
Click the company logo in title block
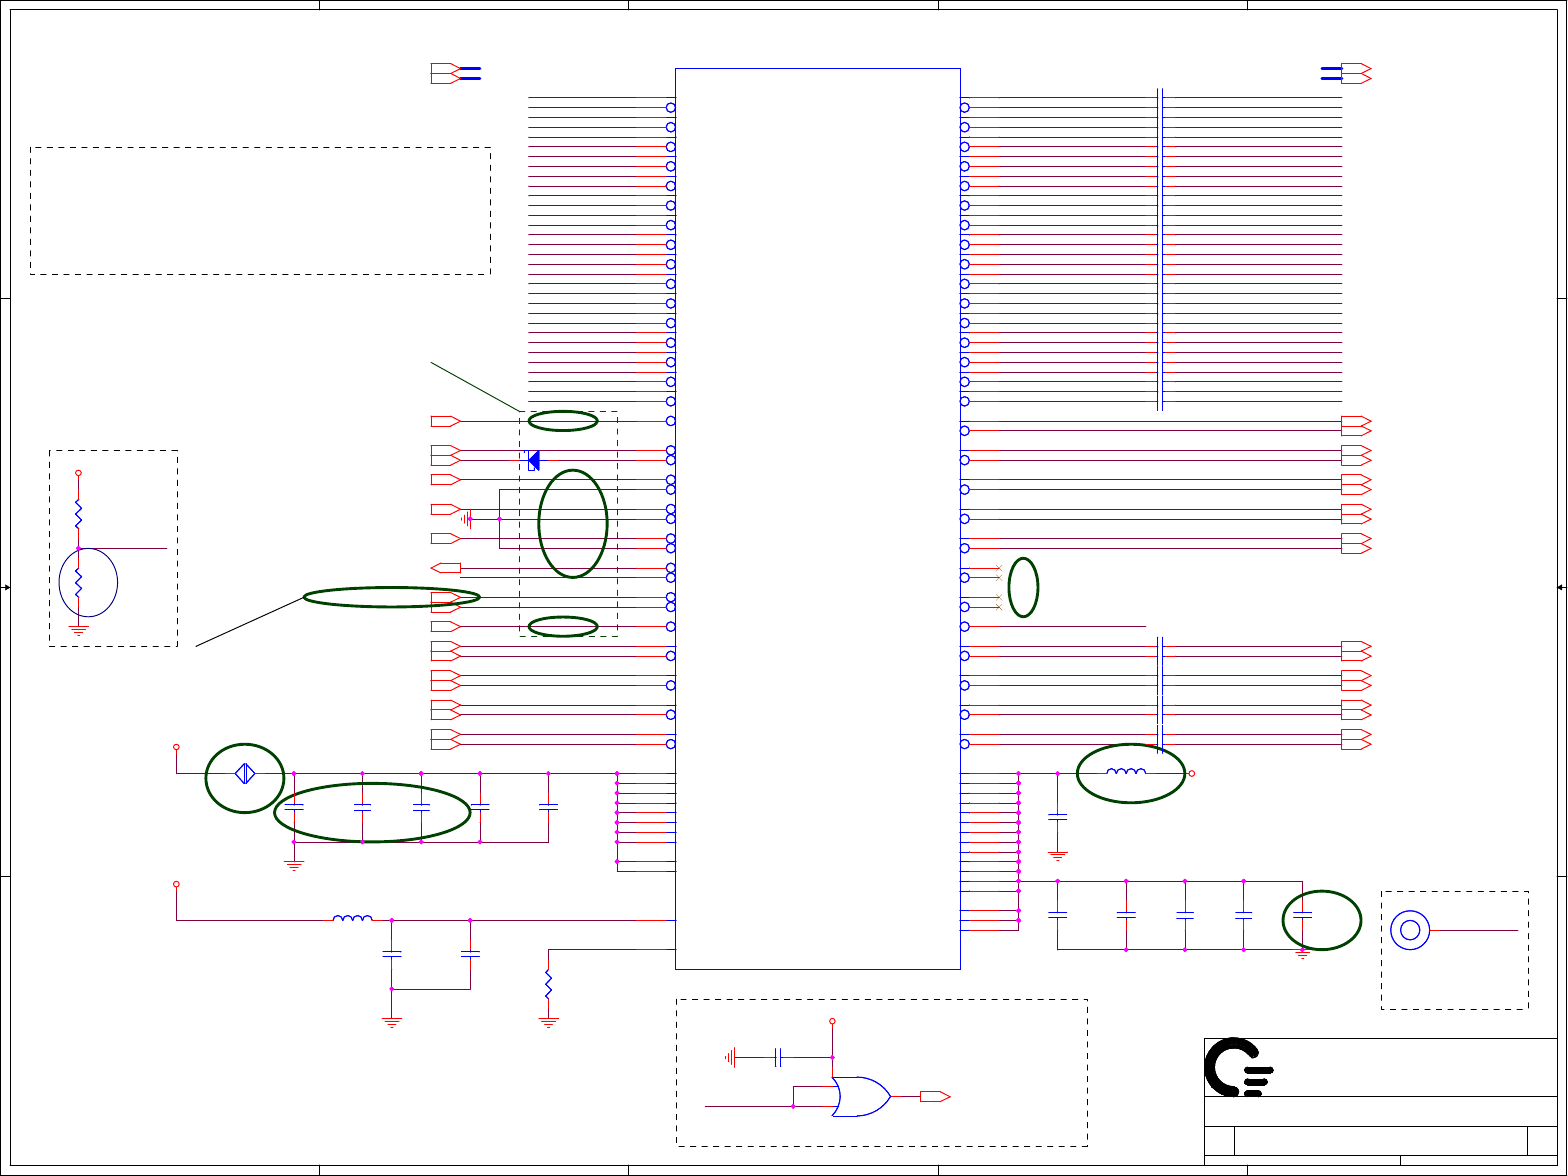click(1239, 1067)
